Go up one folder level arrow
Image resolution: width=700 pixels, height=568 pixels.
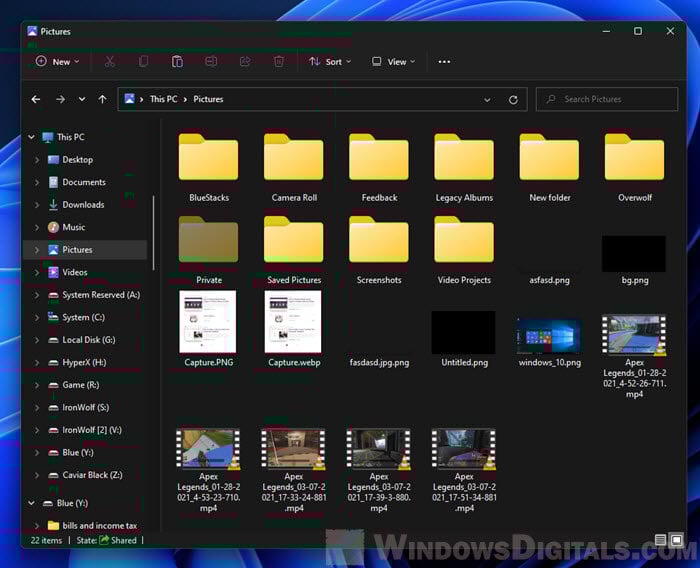click(x=102, y=99)
